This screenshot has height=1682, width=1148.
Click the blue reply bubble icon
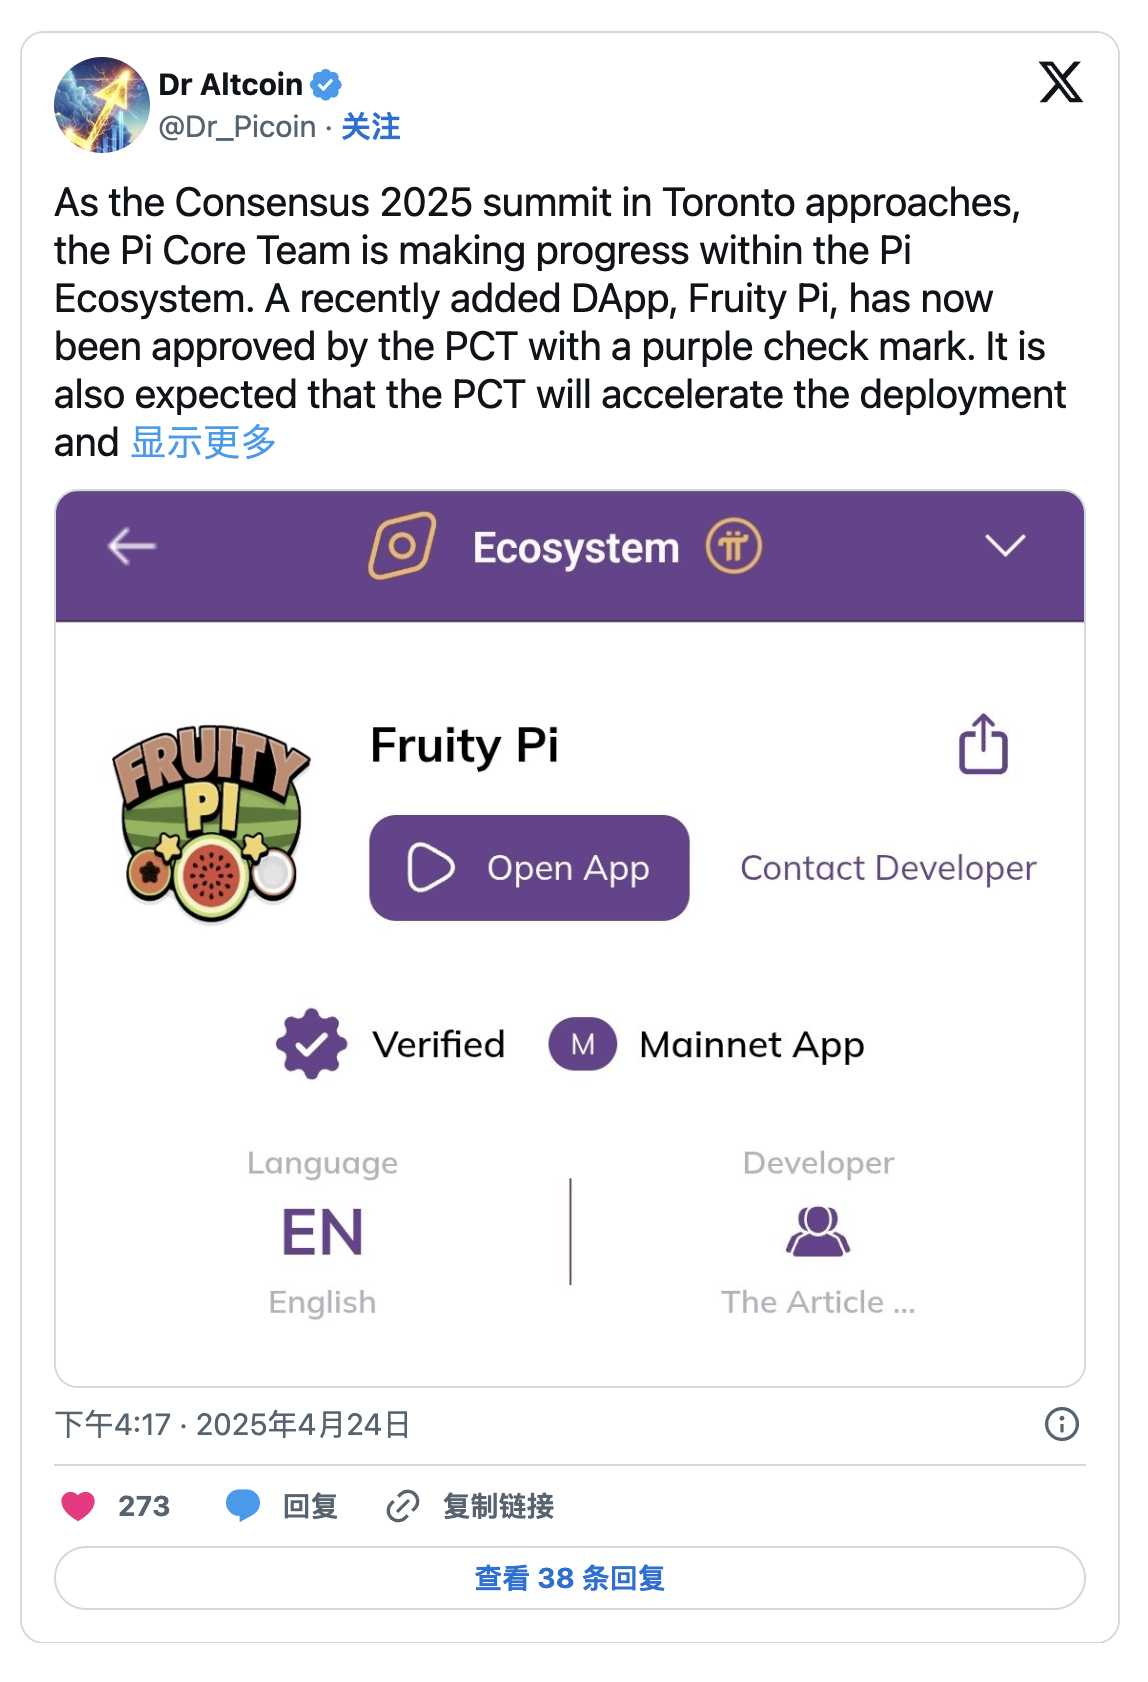point(243,1505)
